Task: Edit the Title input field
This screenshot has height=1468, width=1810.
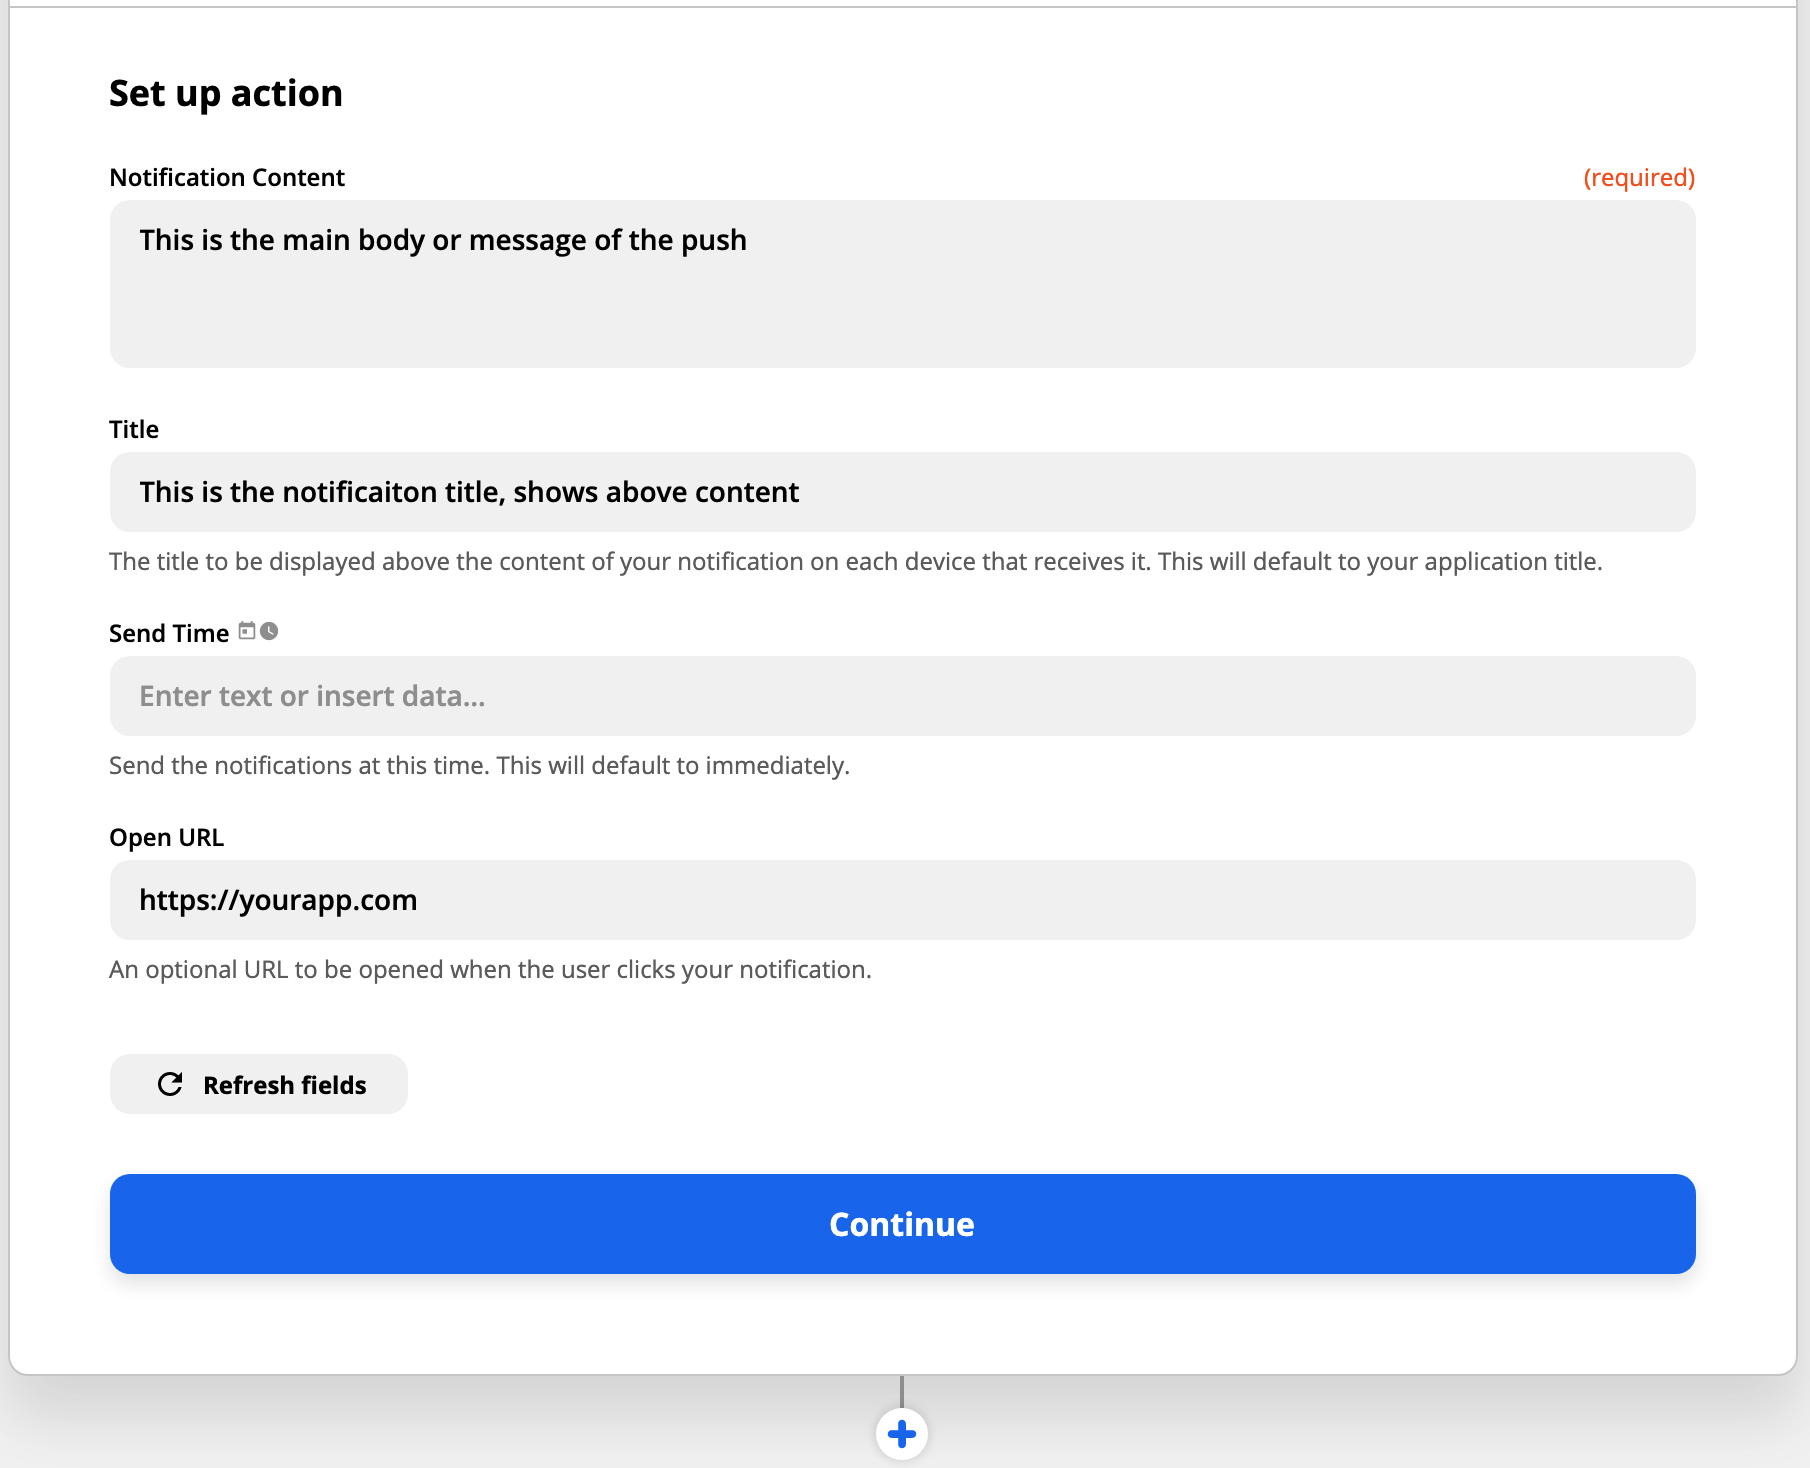Action: [902, 492]
